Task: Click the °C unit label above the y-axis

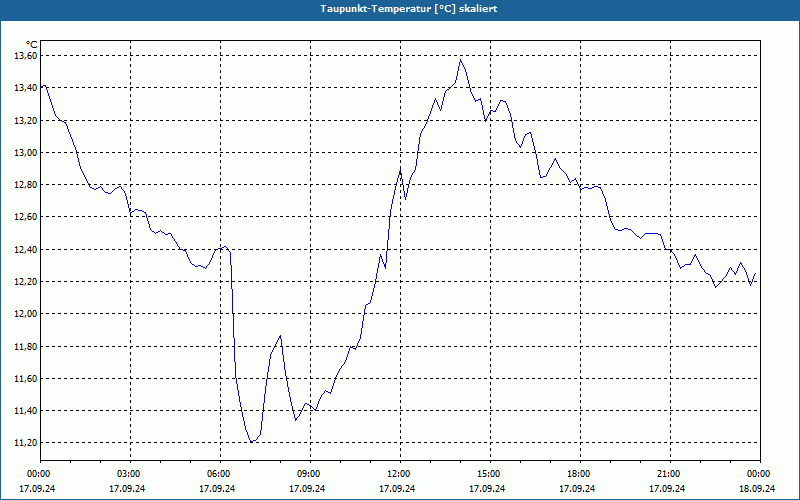Action: point(32,45)
